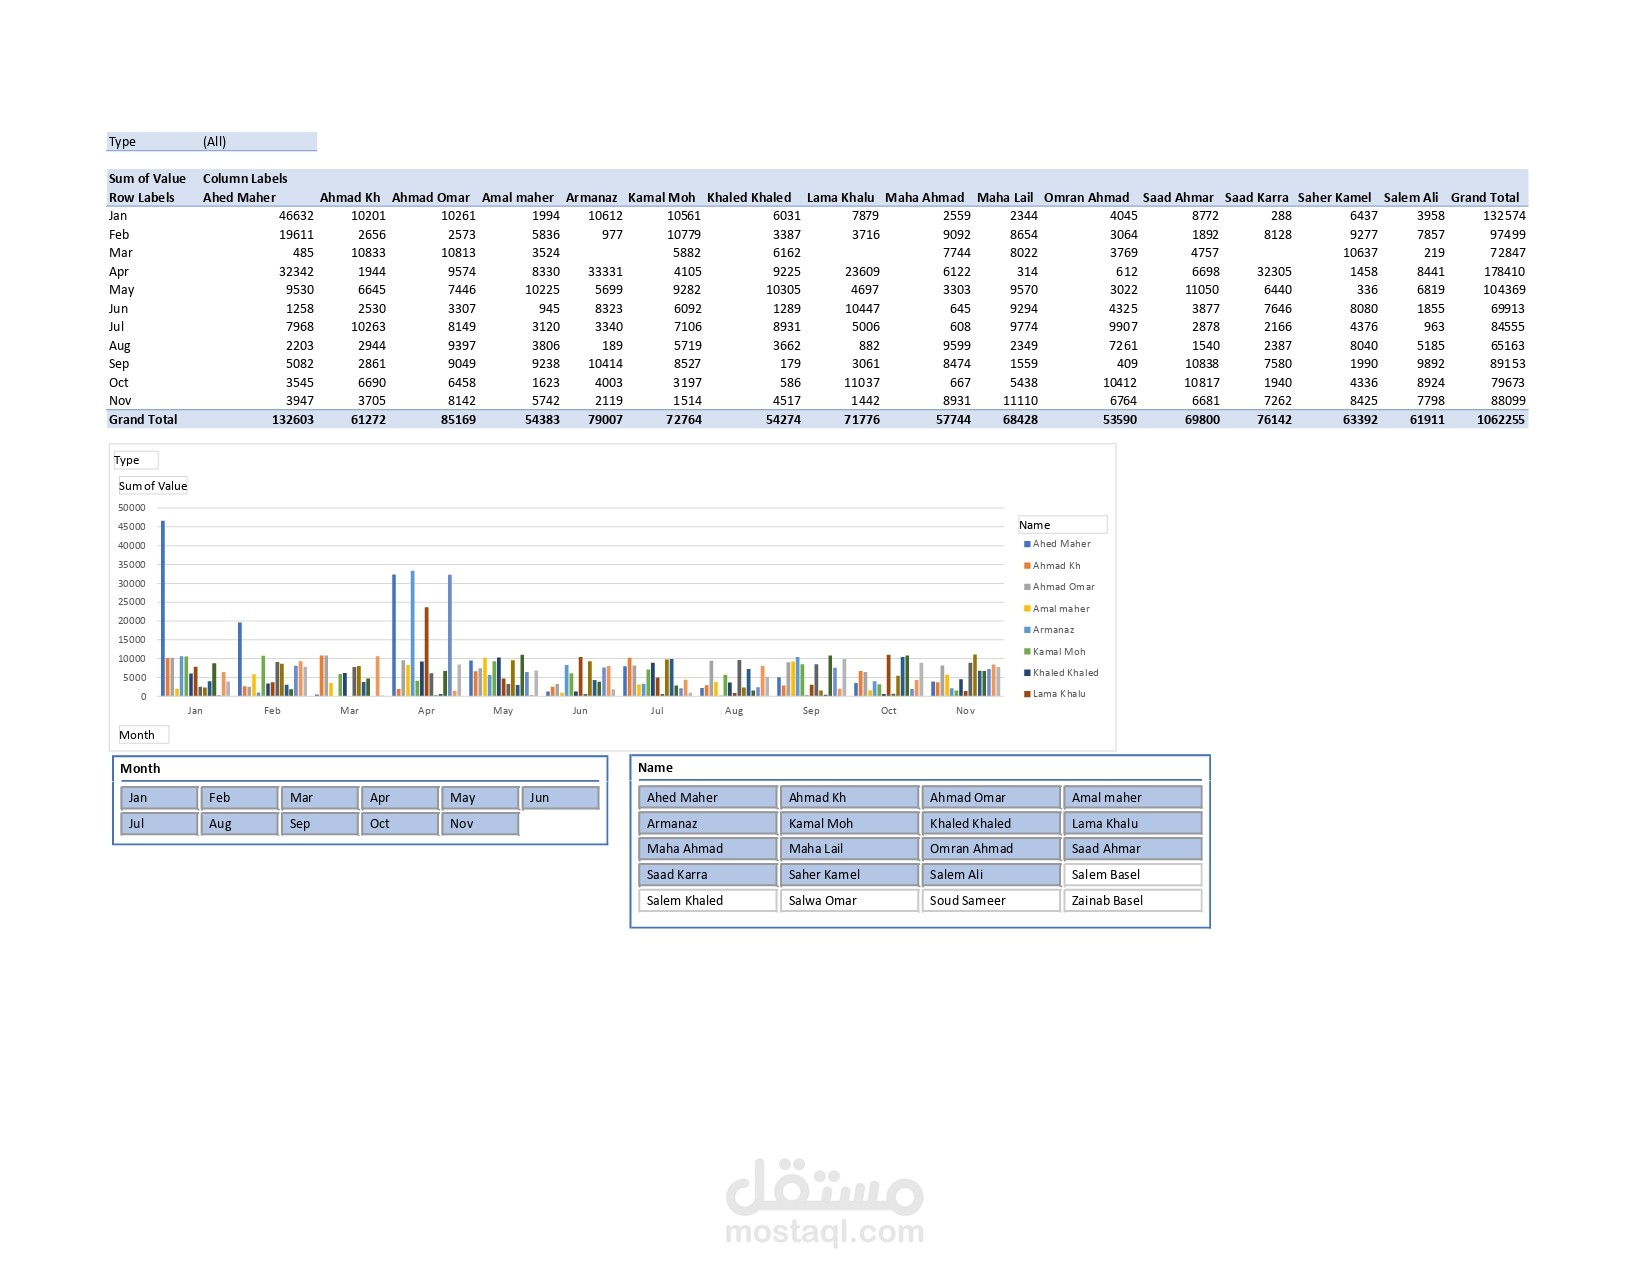Viewport: 1650px width, 1275px height.
Task: Click the Ahed Maher legend color swatch
Action: (x=1027, y=544)
